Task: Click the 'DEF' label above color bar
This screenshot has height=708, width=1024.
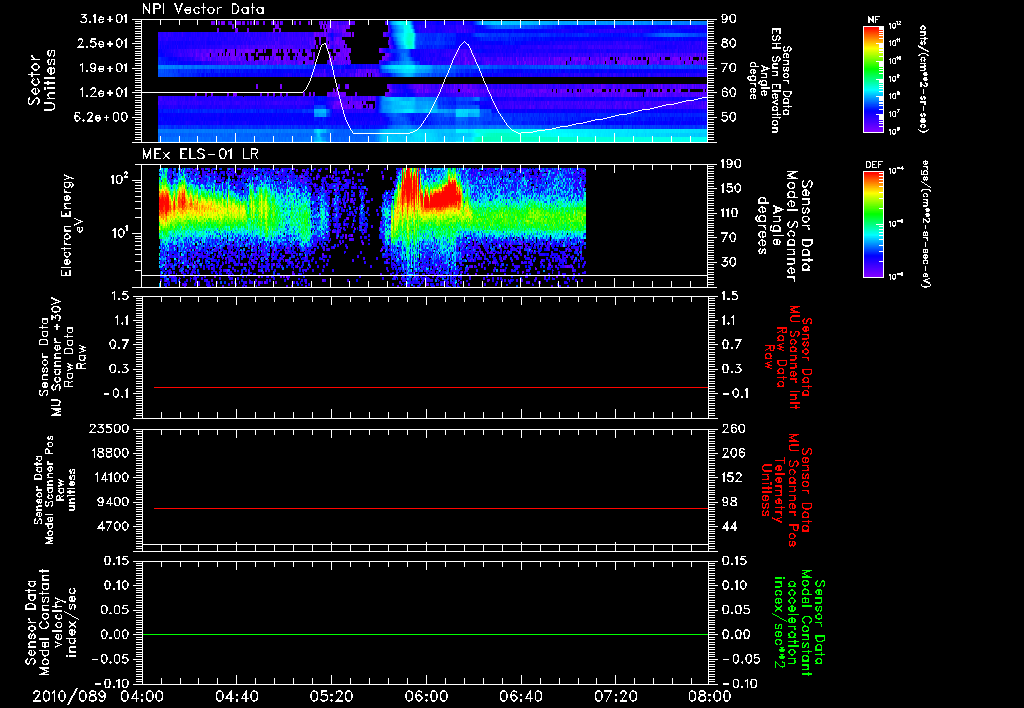Action: (x=873, y=165)
